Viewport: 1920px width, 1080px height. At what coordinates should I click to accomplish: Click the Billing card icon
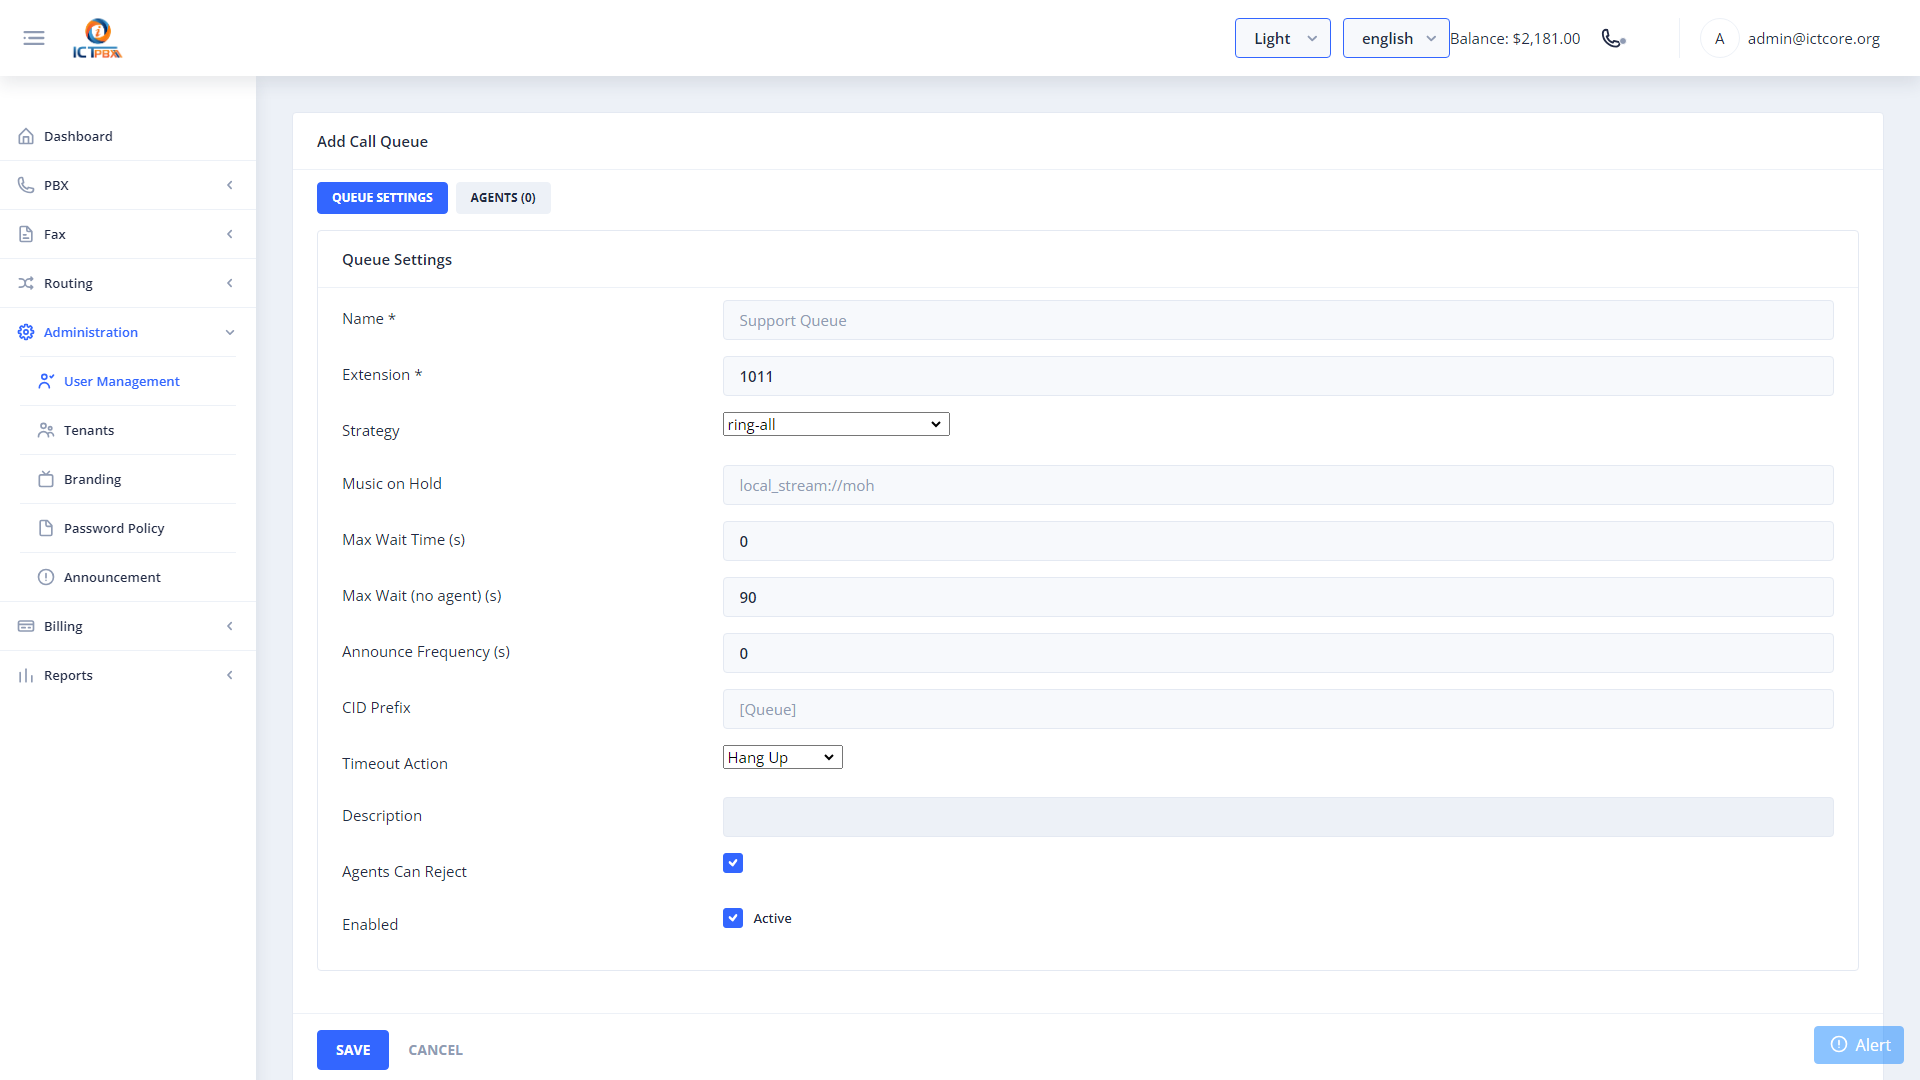click(26, 626)
